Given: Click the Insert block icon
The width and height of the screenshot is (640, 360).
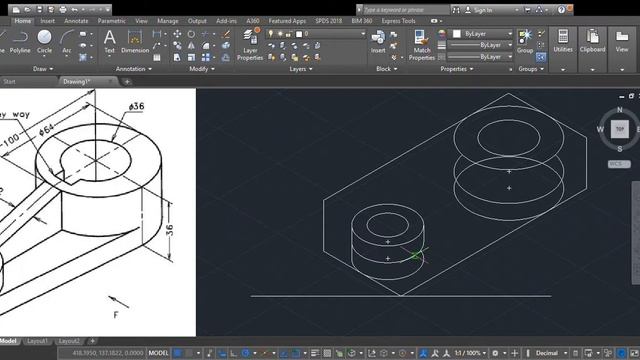Looking at the screenshot, I should point(378,42).
